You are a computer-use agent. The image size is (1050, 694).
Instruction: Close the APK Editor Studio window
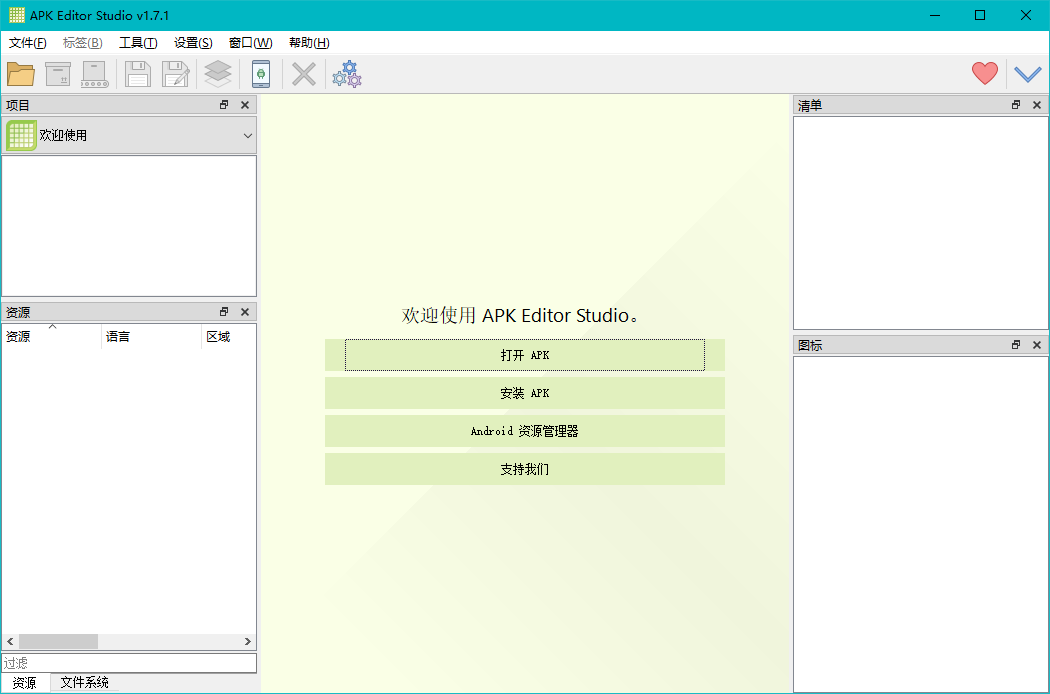tap(1026, 15)
